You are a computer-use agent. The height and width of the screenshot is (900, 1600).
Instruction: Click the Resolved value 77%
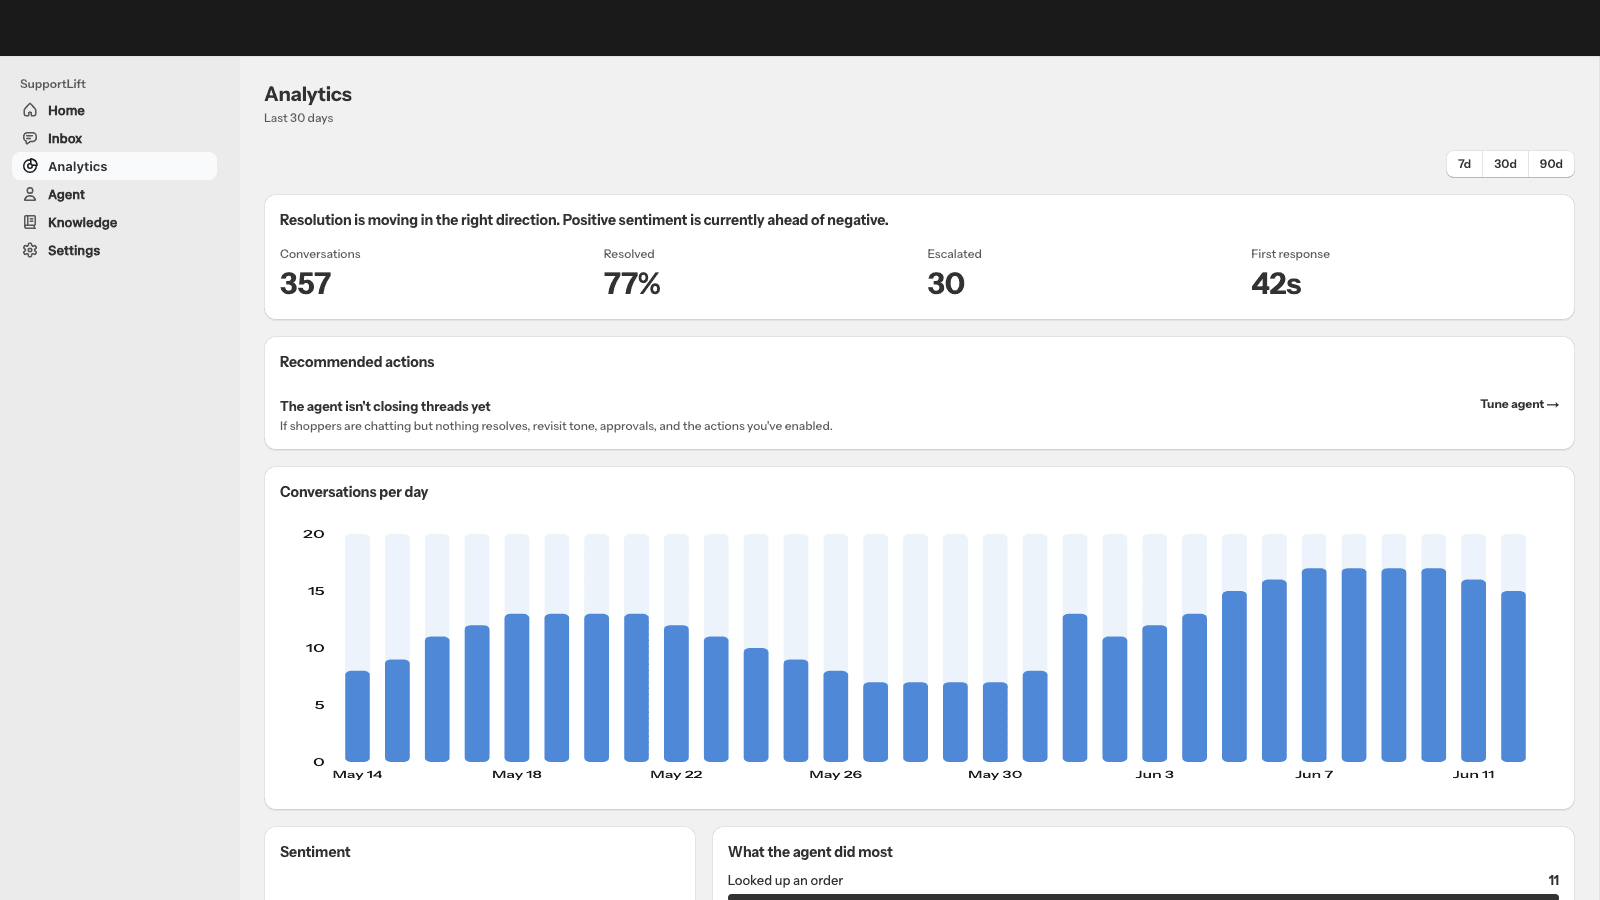coord(632,284)
